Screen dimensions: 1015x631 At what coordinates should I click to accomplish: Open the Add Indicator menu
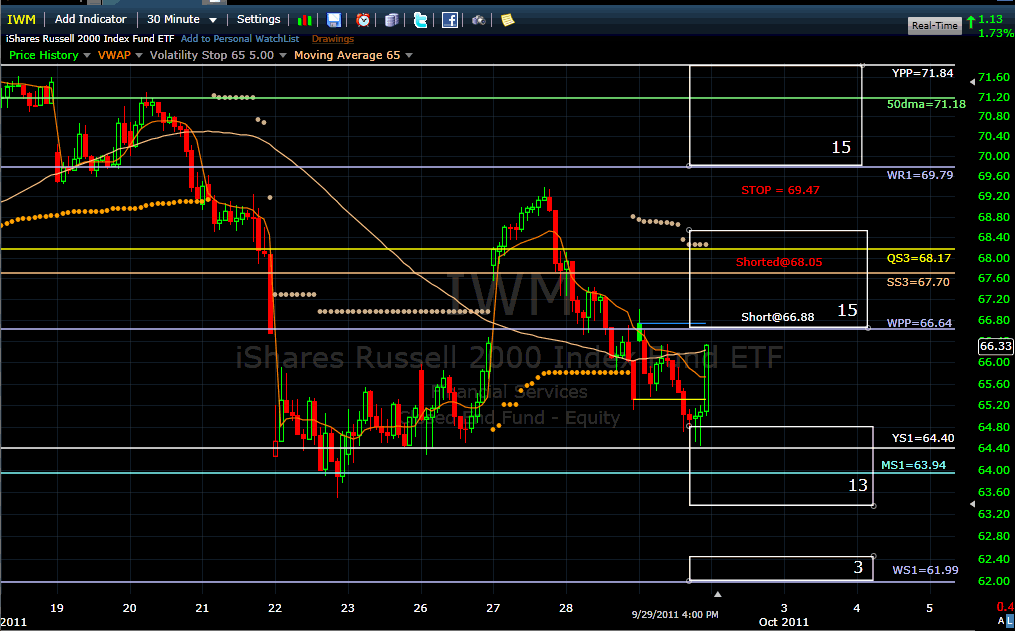91,19
